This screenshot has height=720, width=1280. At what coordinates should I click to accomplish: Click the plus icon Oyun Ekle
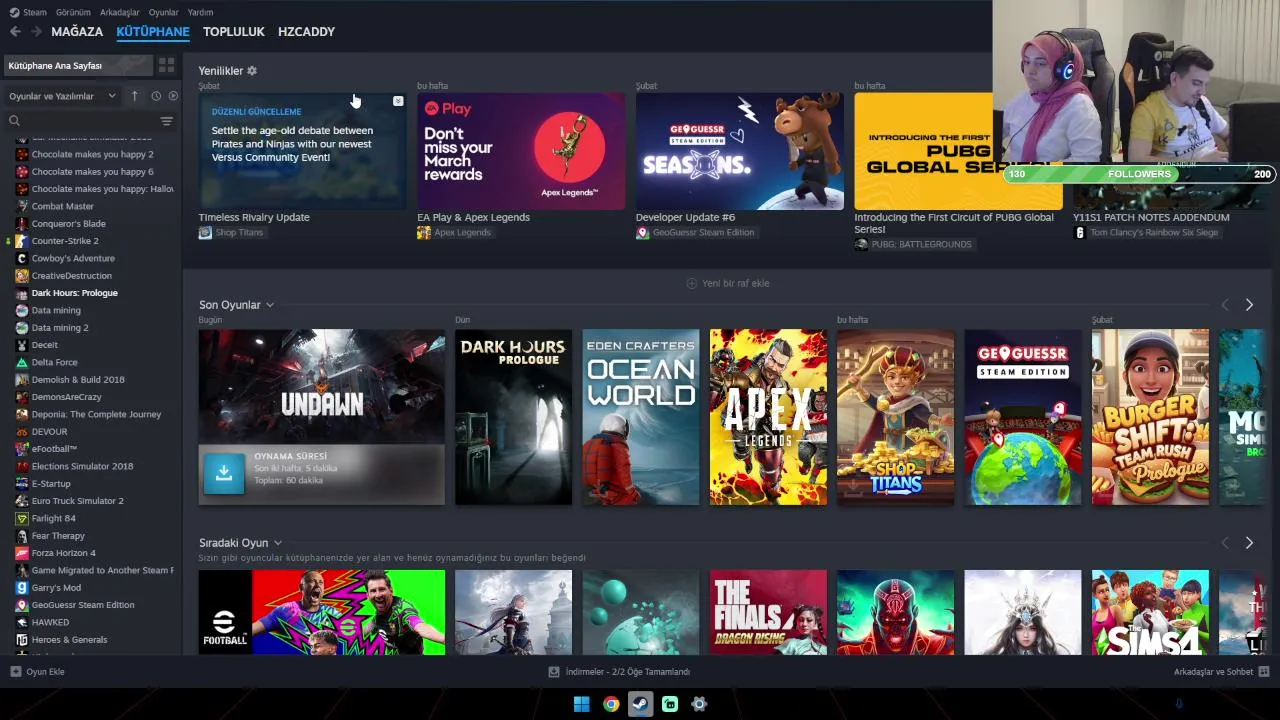click(x=15, y=672)
